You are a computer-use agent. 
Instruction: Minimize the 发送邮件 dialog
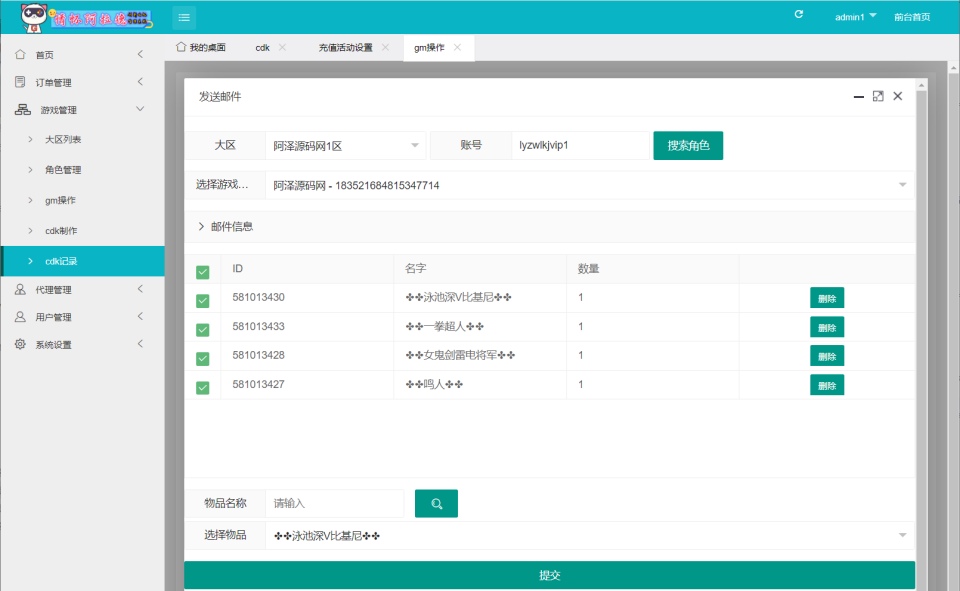point(858,96)
